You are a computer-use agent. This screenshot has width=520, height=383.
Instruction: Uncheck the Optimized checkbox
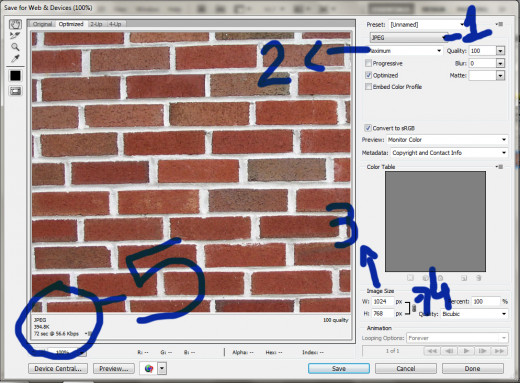368,75
